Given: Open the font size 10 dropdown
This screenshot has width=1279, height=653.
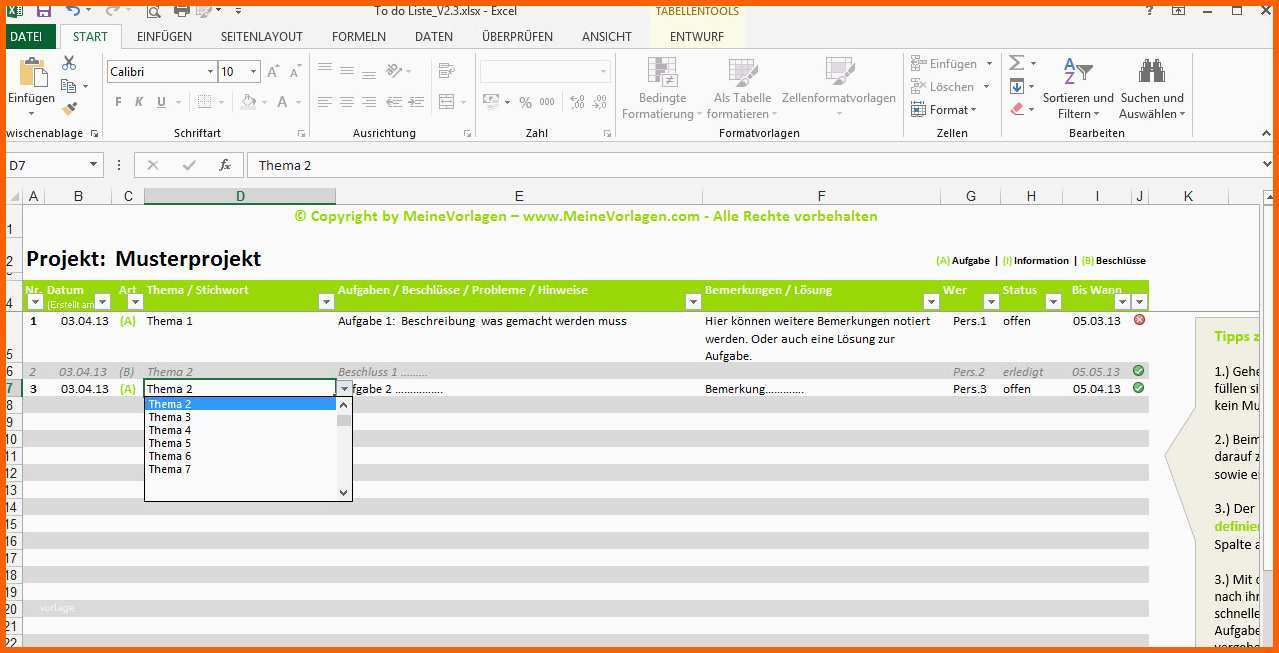Looking at the screenshot, I should (x=254, y=72).
